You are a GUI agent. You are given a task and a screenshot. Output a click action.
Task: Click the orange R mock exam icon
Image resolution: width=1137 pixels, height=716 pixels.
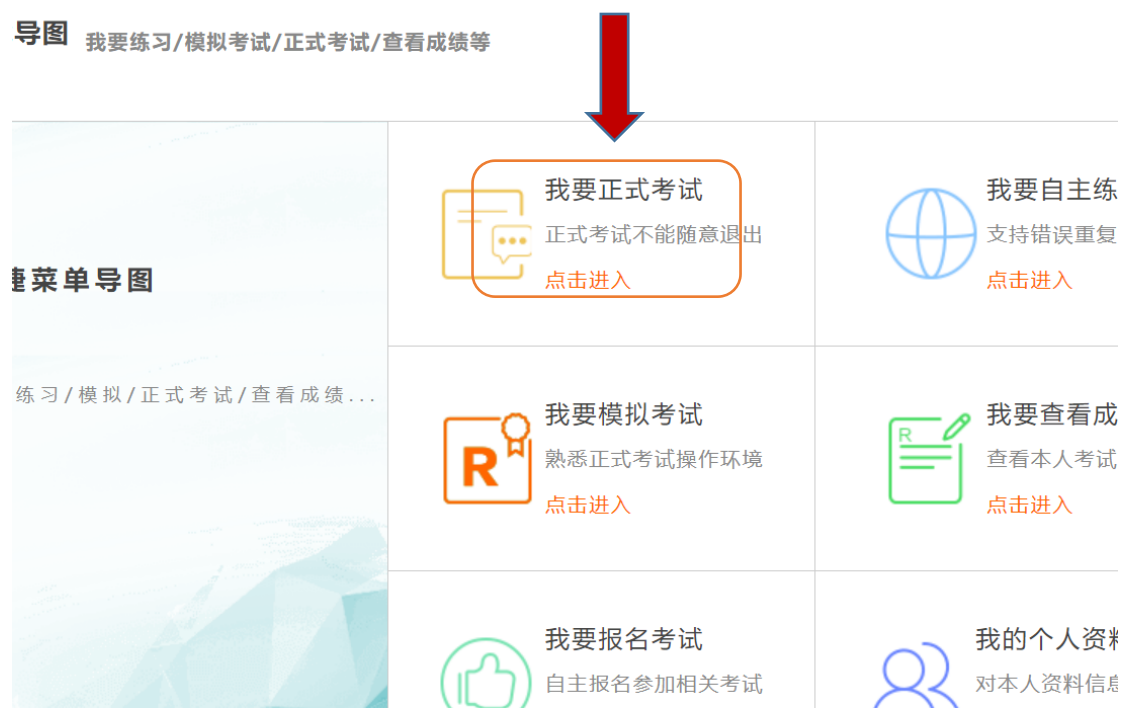[x=486, y=459]
